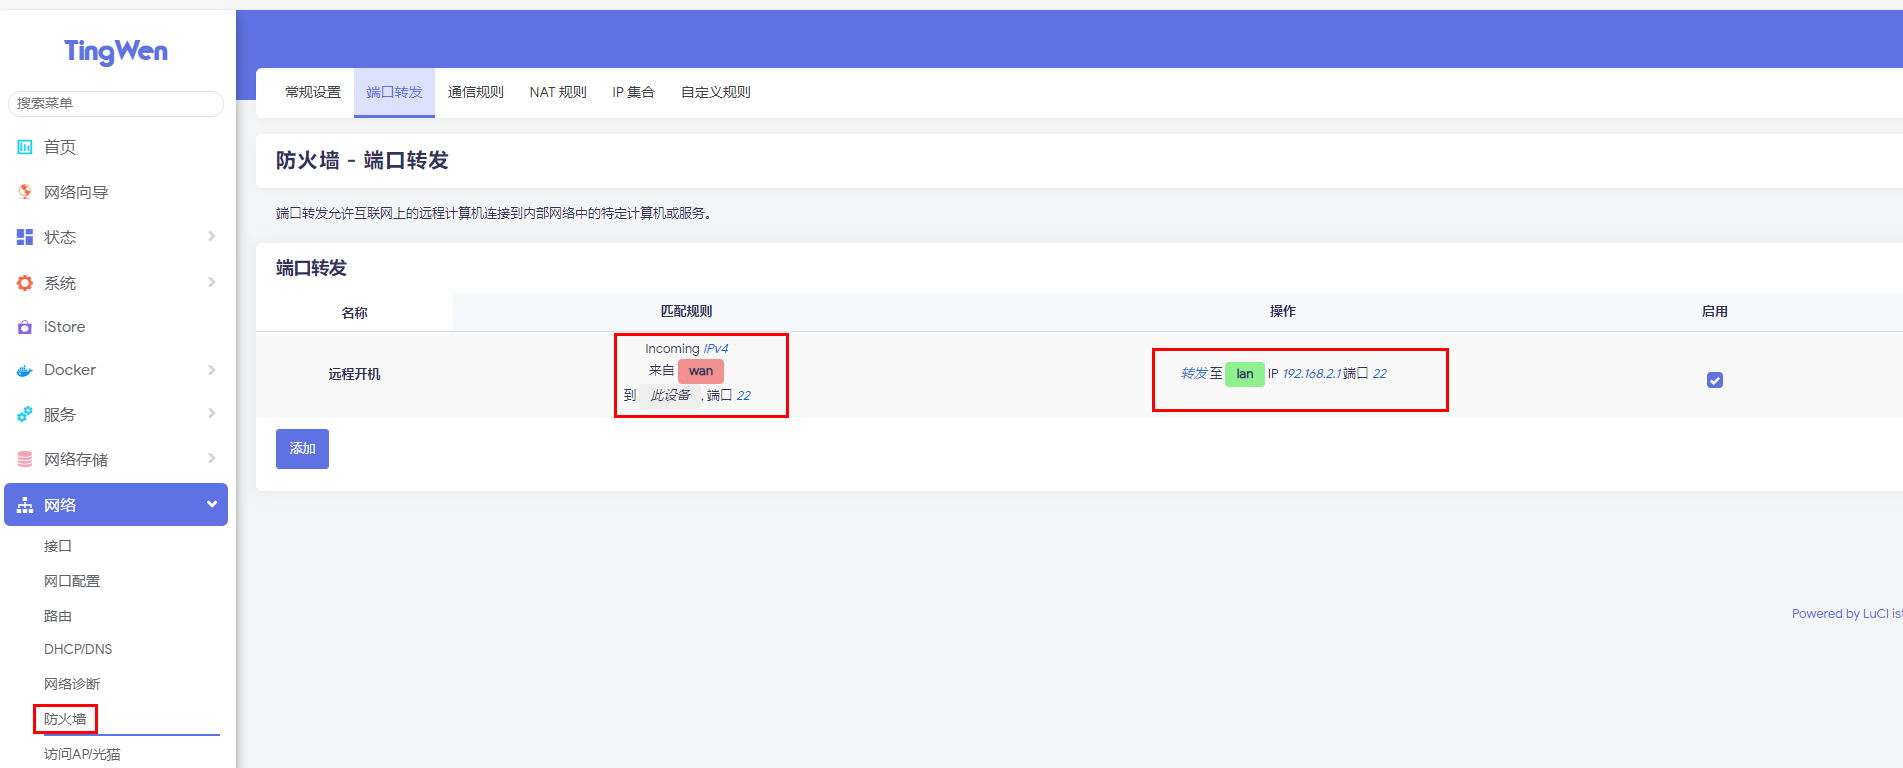Click the 此设备 destination label
The width and height of the screenshot is (1903, 768).
(670, 395)
